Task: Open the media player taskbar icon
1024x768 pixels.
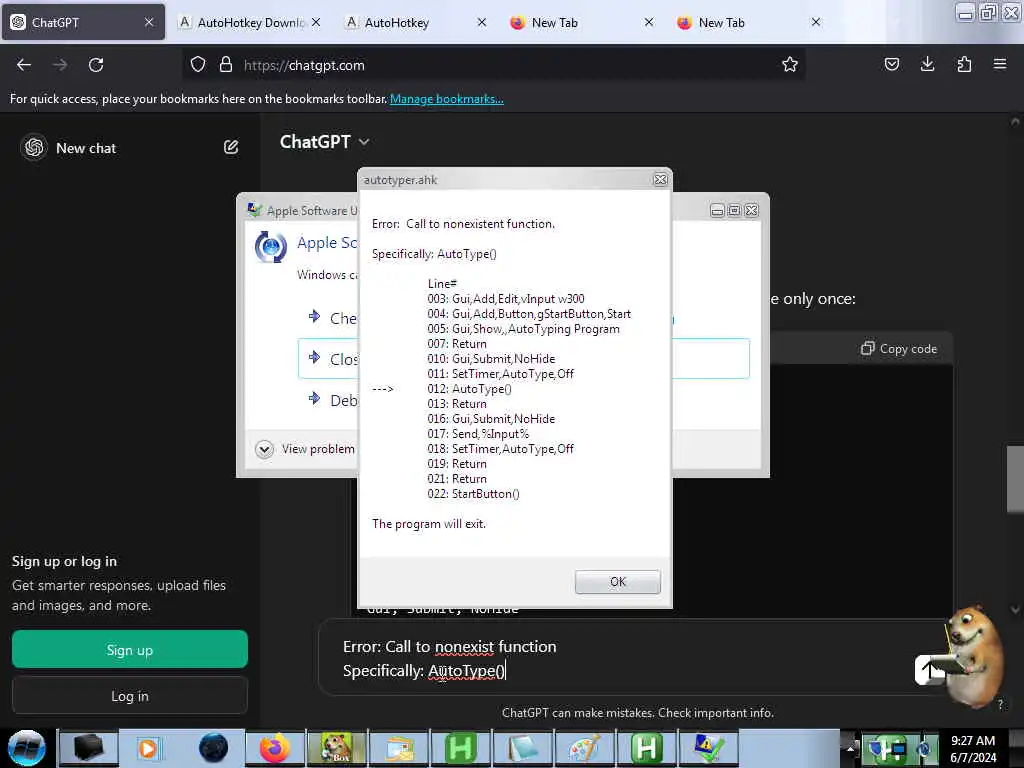Action: click(x=148, y=748)
